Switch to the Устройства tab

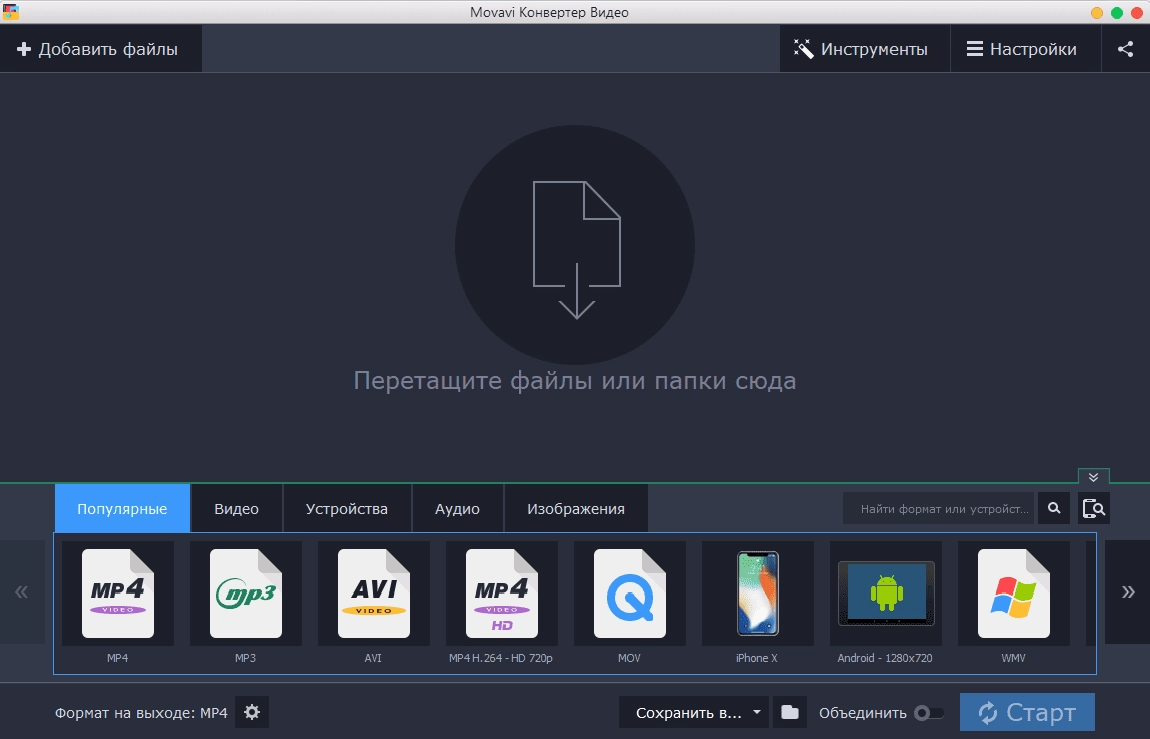click(x=347, y=508)
